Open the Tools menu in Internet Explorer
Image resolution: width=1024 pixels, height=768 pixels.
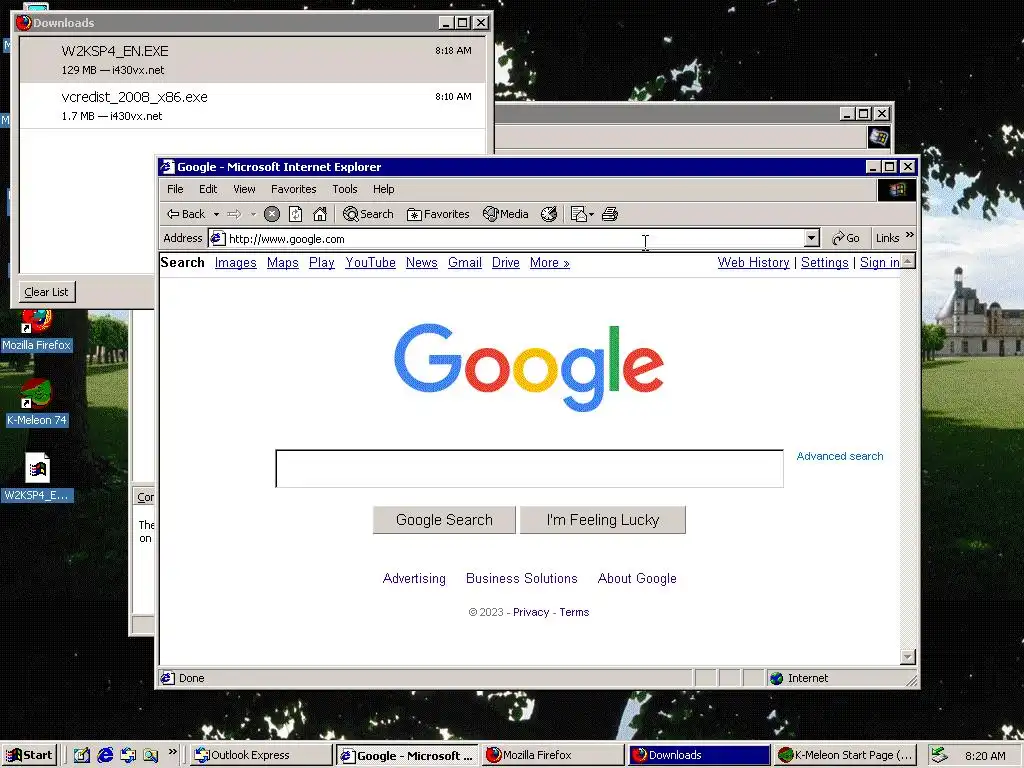(345, 189)
